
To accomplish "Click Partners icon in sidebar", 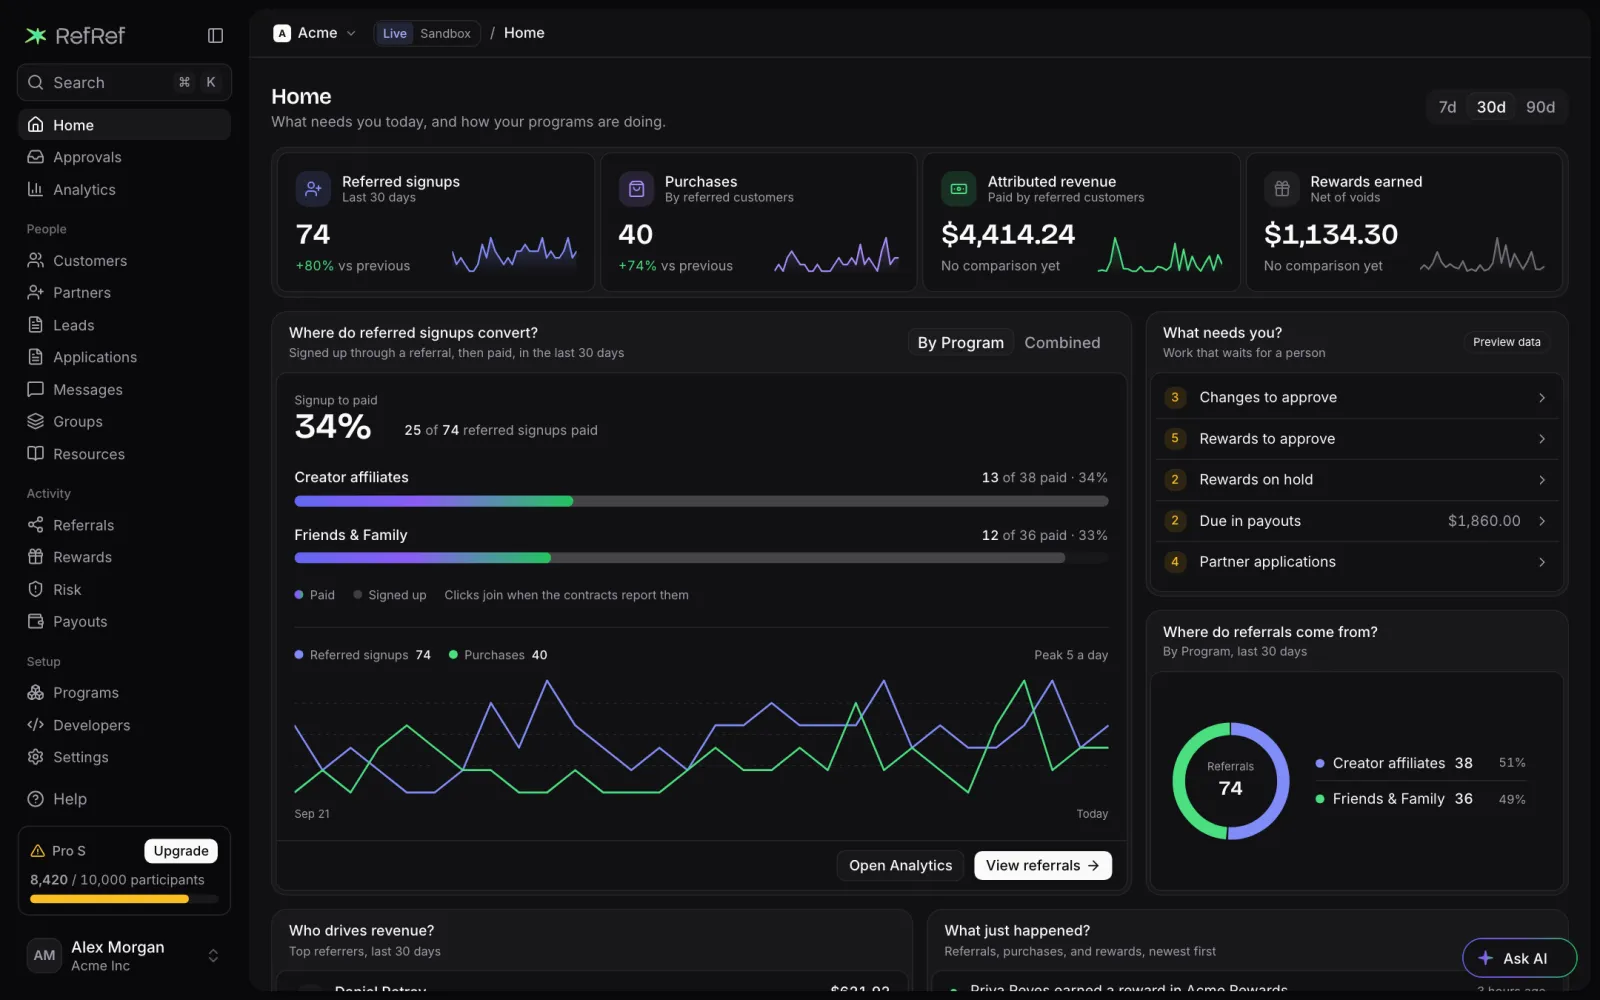I will point(36,292).
